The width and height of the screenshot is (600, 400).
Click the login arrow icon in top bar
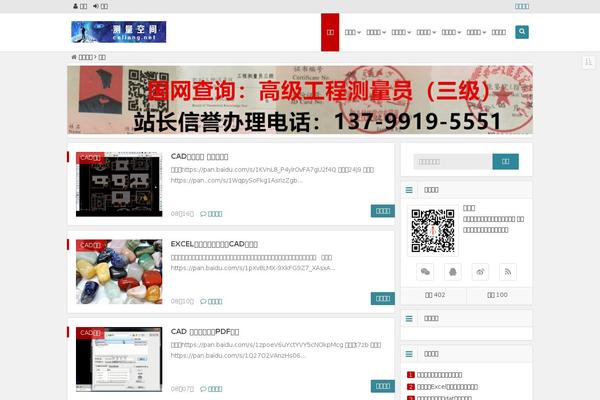(x=96, y=6)
